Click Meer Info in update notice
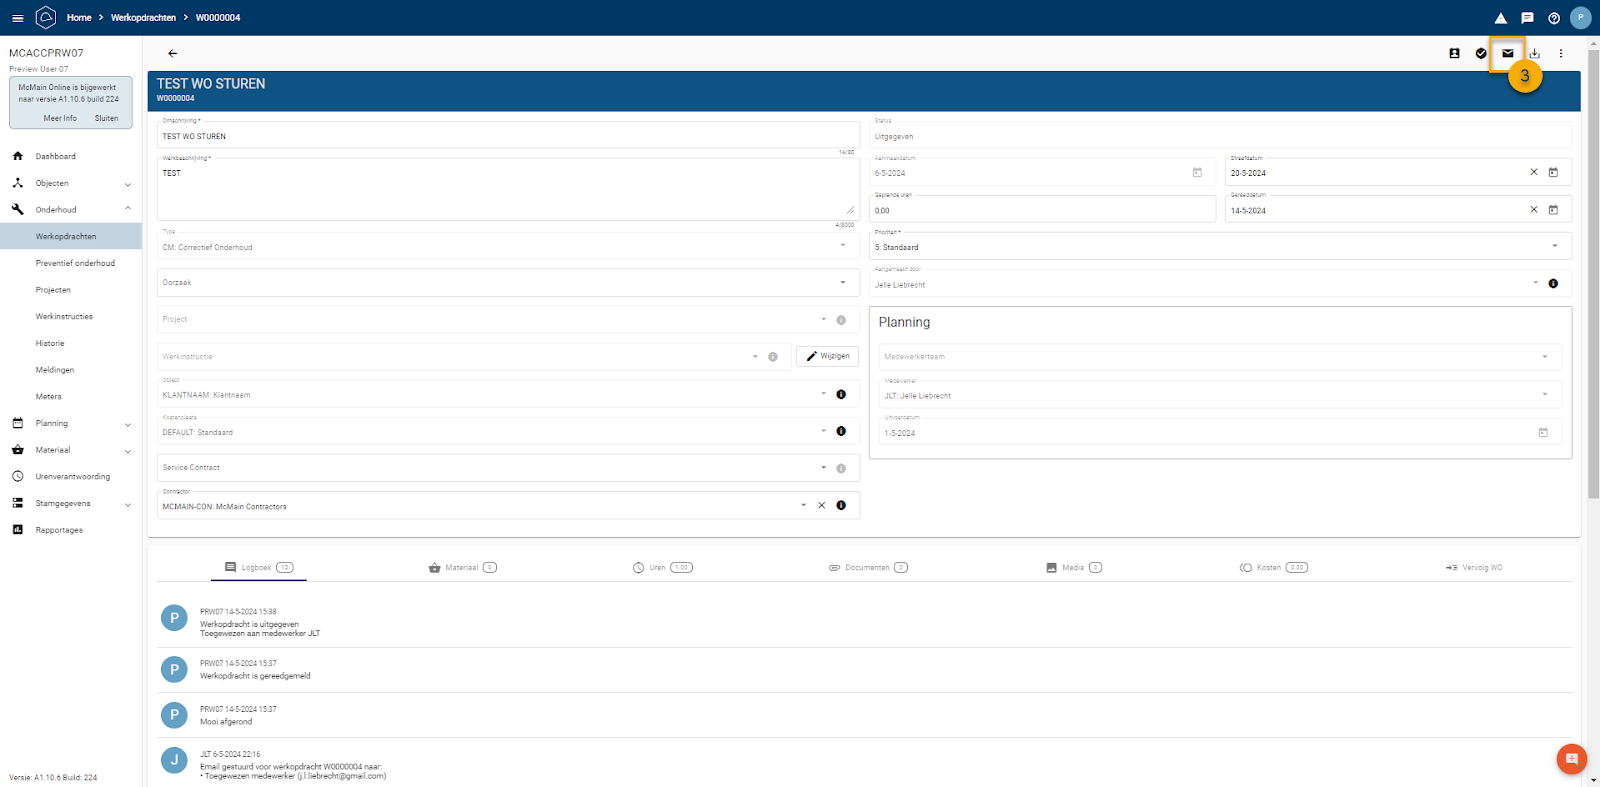This screenshot has width=1600, height=787. click(x=60, y=118)
